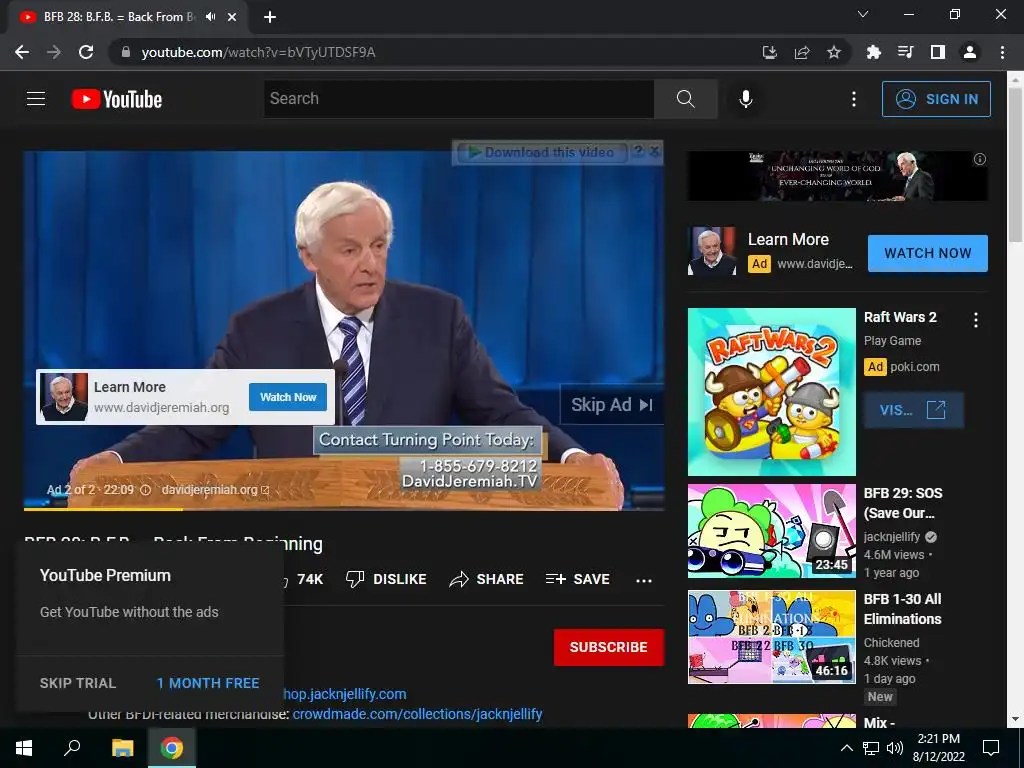Click the ad progress bar
The height and width of the screenshot is (768, 1024).
[x=344, y=509]
